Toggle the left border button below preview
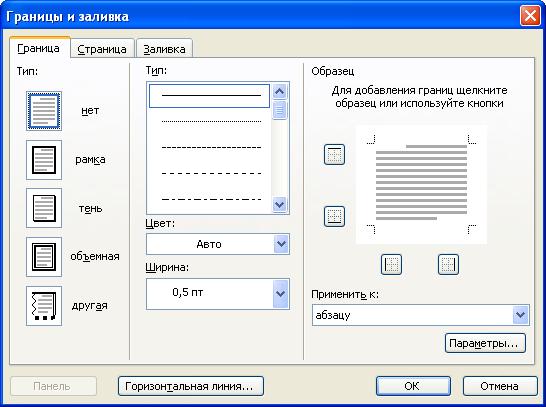This screenshot has height=407, width=546. pyautogui.click(x=391, y=264)
